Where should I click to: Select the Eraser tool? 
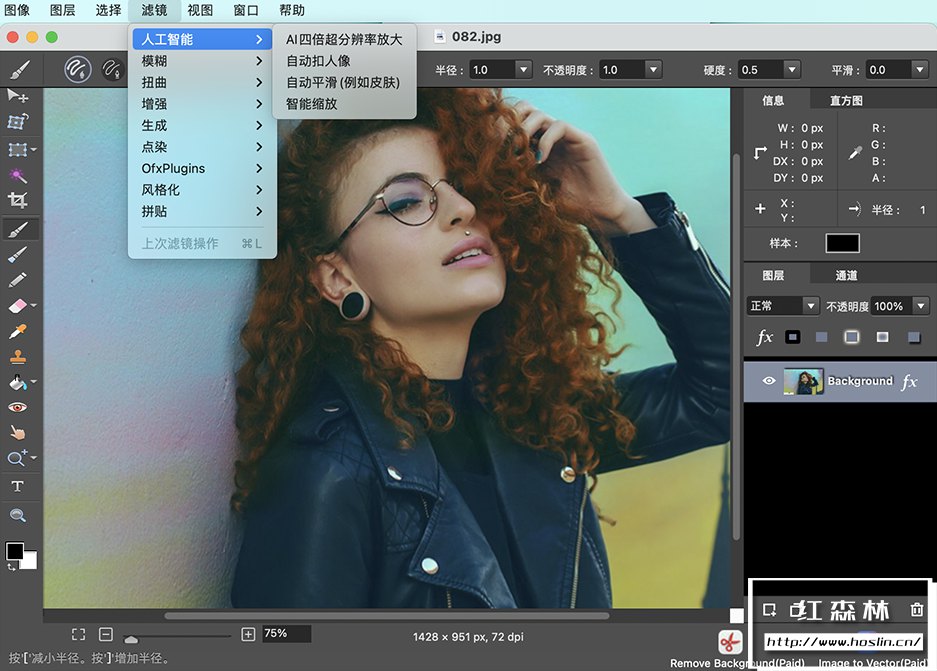coord(18,306)
